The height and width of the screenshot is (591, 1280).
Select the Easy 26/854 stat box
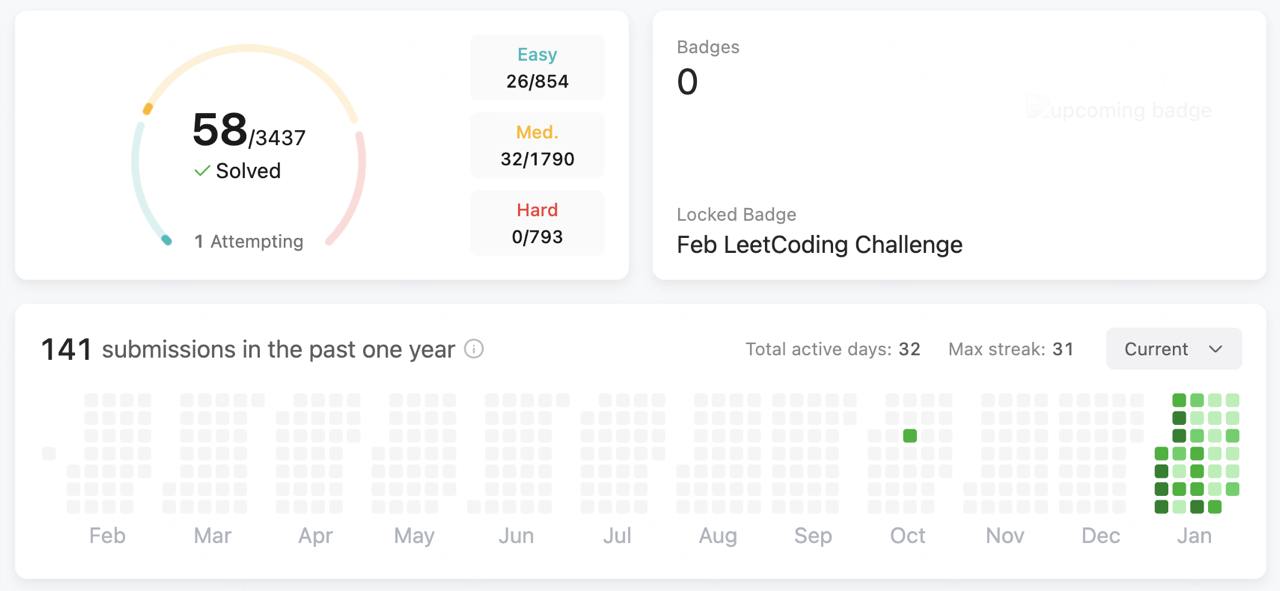537,68
